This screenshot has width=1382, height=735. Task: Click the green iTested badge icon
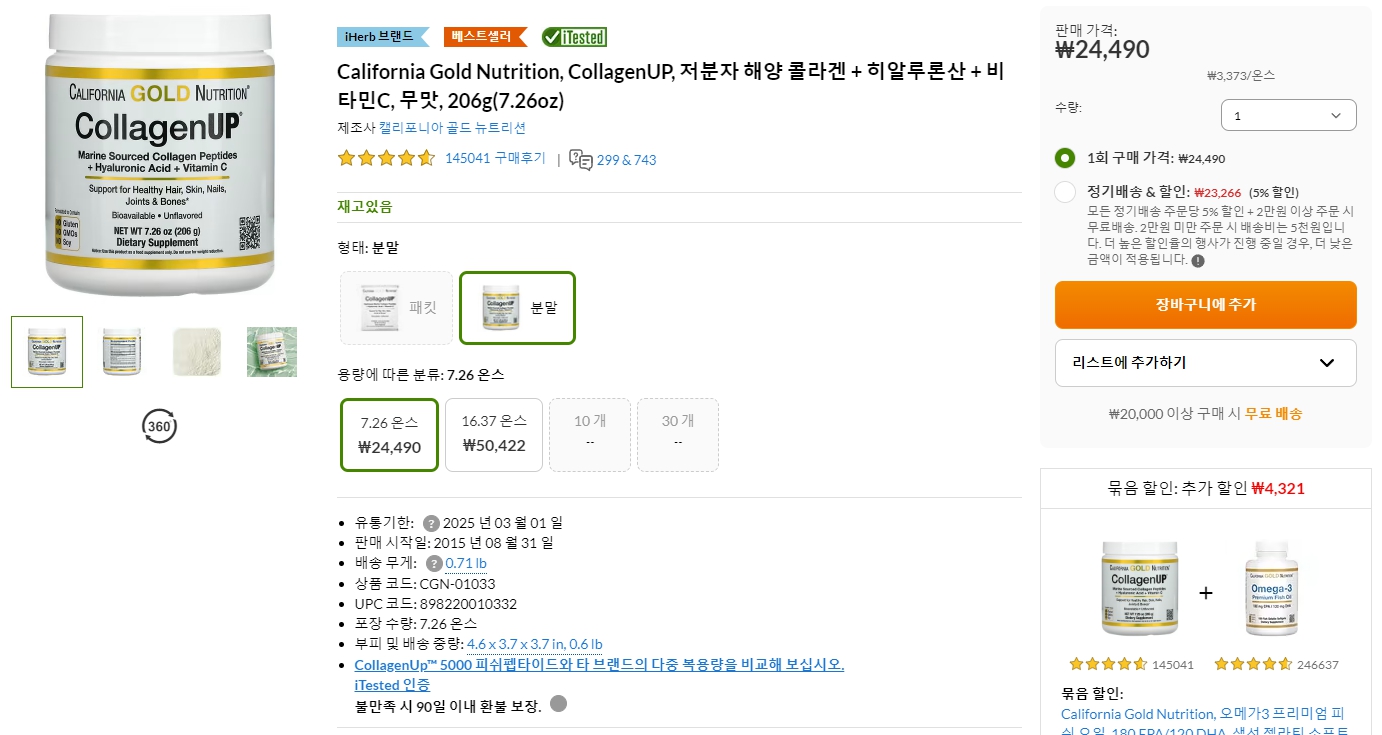[573, 36]
